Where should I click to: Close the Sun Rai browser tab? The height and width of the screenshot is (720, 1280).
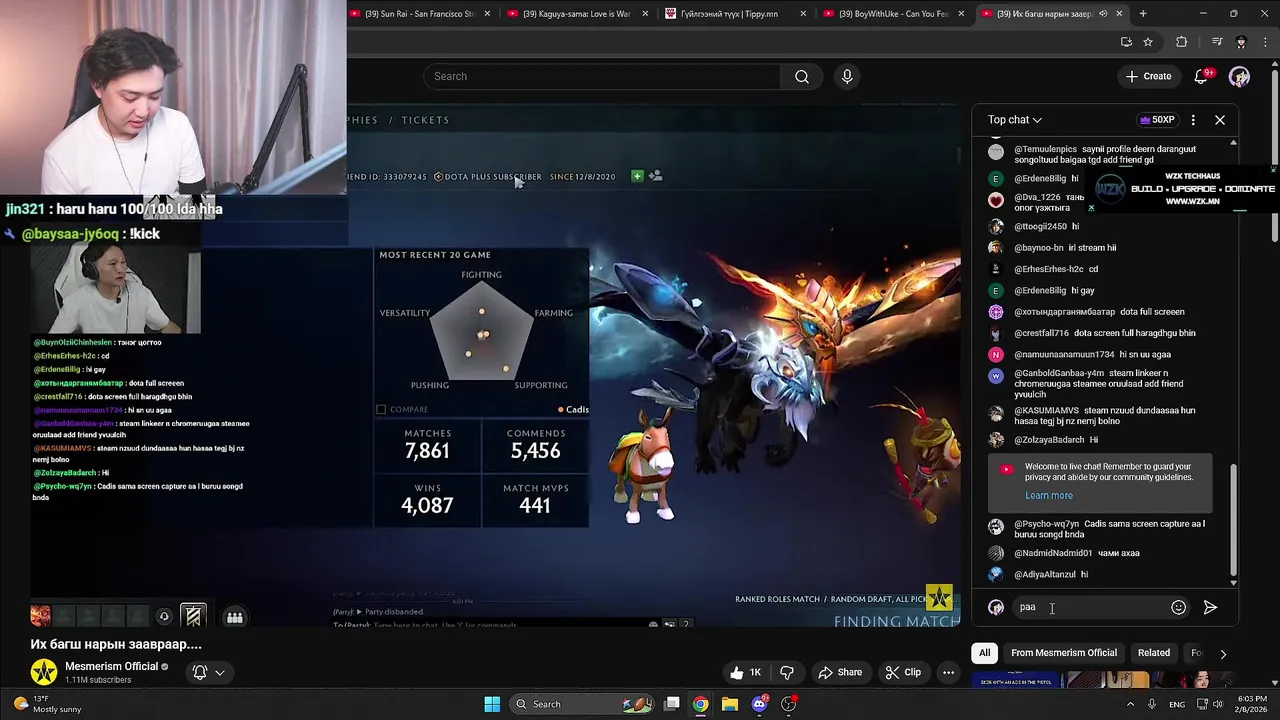click(x=487, y=14)
